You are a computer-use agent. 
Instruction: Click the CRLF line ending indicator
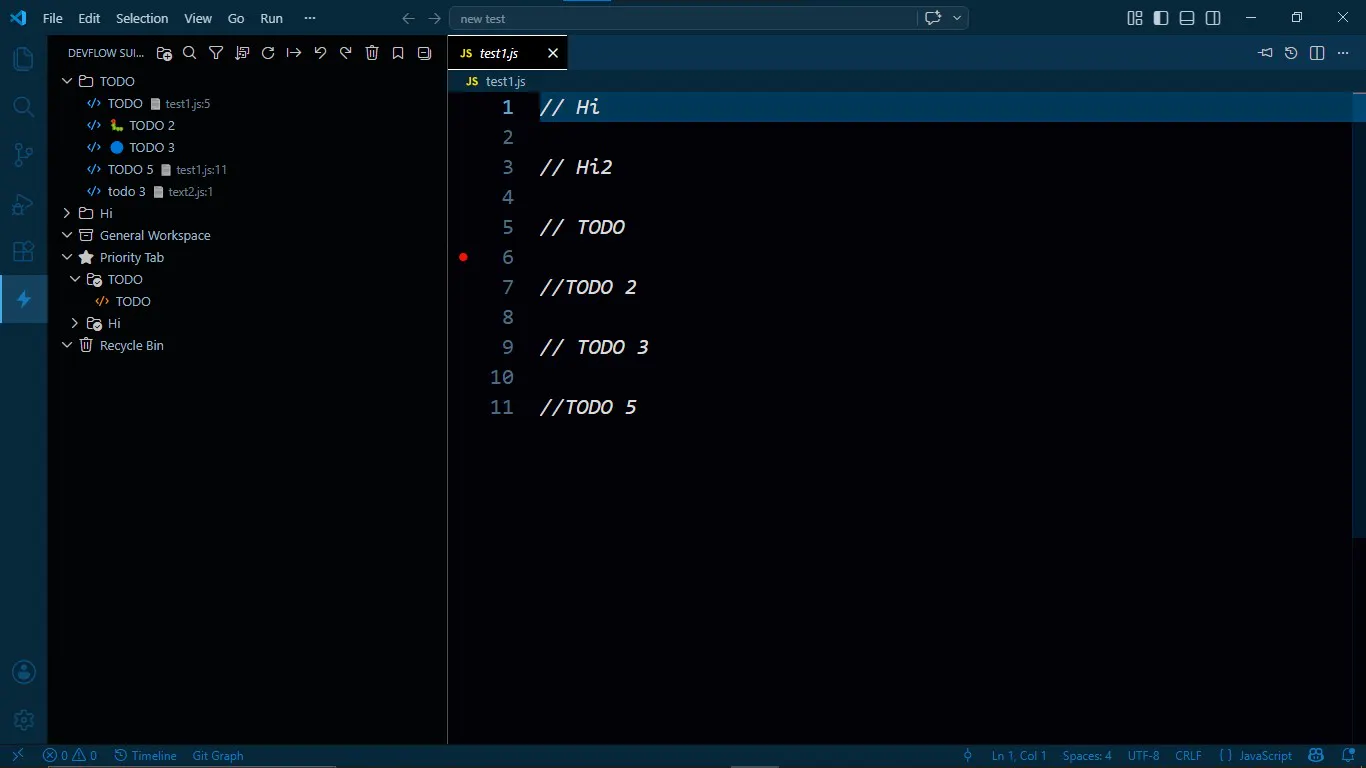[x=1189, y=756]
